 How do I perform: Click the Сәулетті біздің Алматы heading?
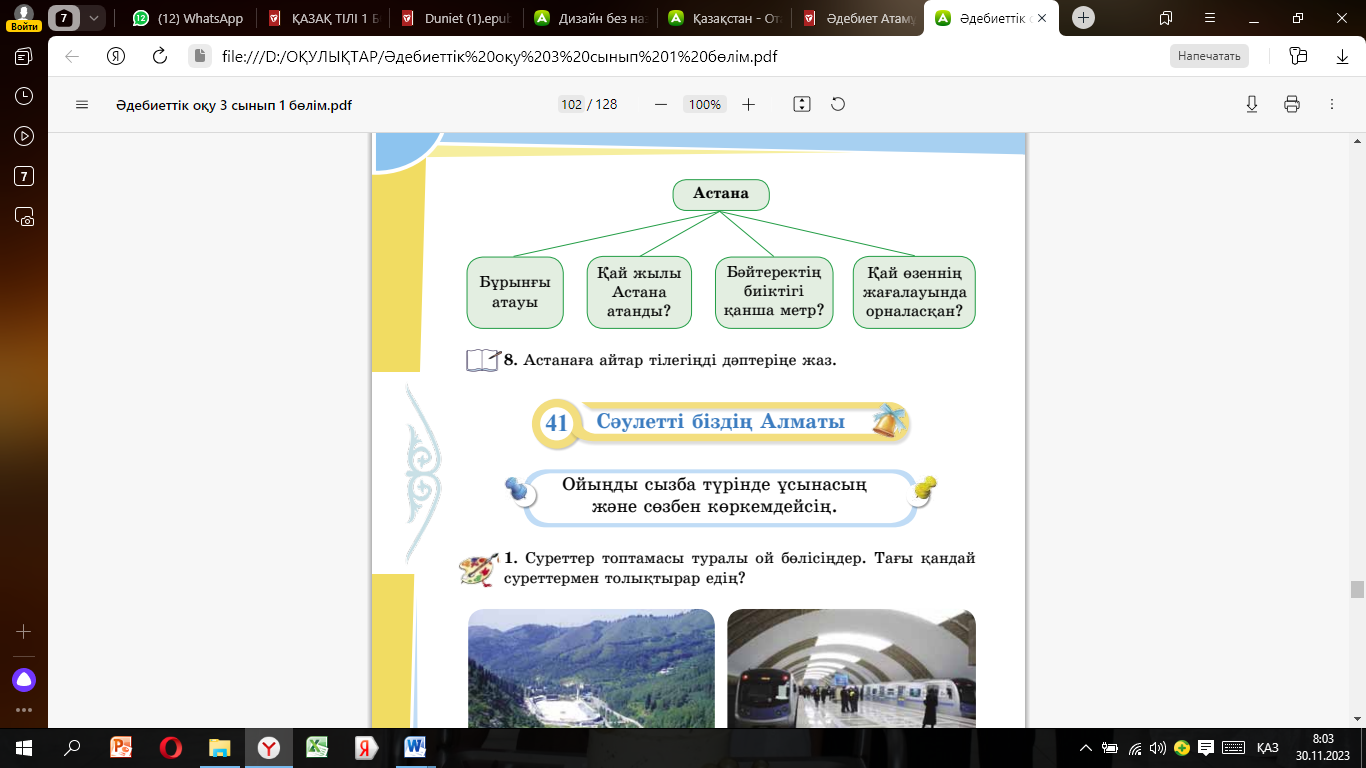click(721, 422)
